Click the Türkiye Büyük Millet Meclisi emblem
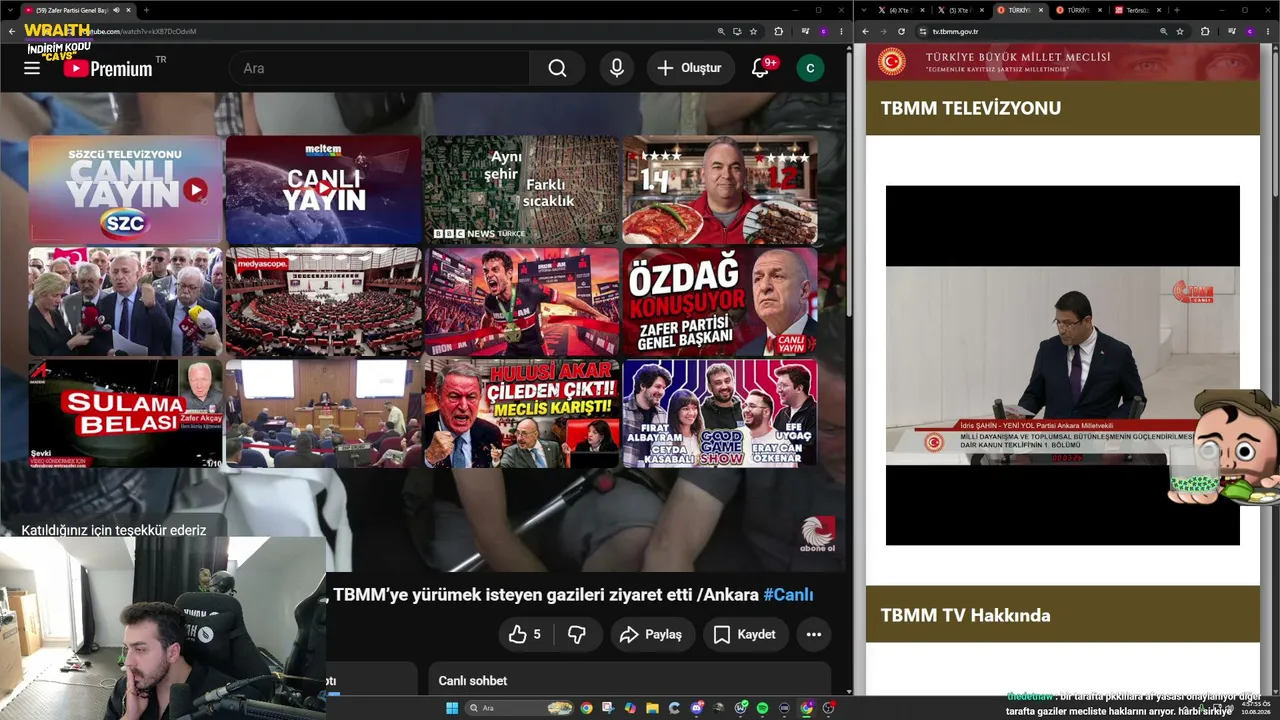Image resolution: width=1280 pixels, height=720 pixels. (x=892, y=62)
